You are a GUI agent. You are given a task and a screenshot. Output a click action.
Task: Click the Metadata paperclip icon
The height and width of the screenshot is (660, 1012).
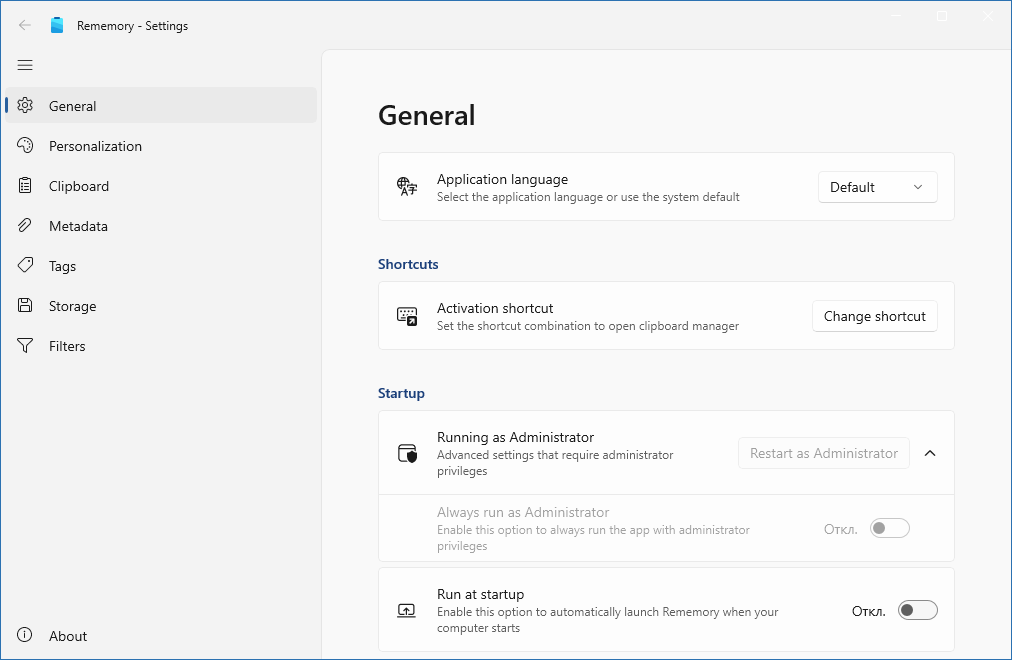pos(26,226)
